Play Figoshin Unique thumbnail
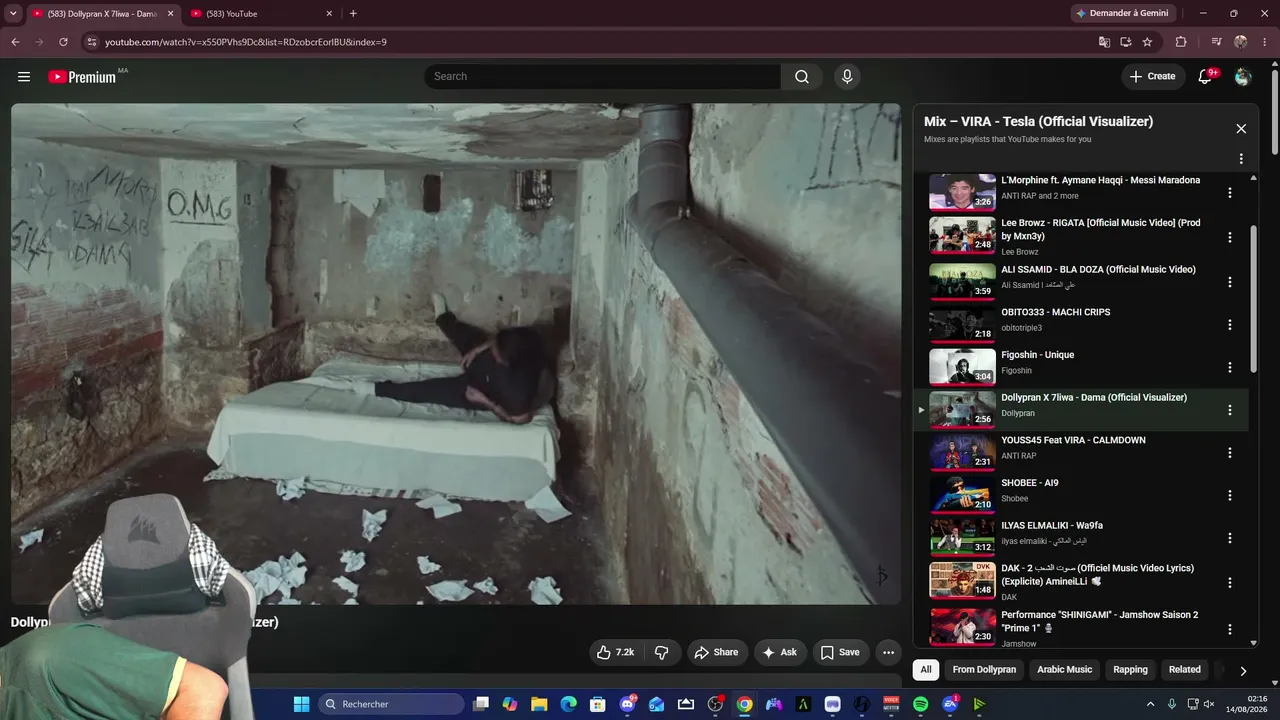This screenshot has height=720, width=1280. pyautogui.click(x=962, y=367)
